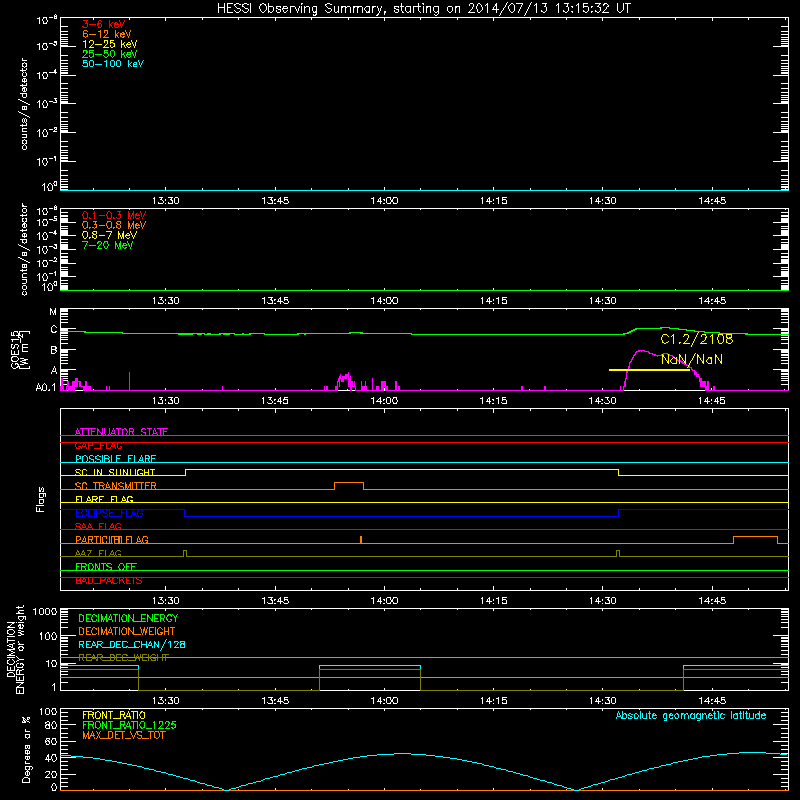The height and width of the screenshot is (800, 800).
Task: Click the FRONT_RATIO legend entry
Action: (114, 715)
